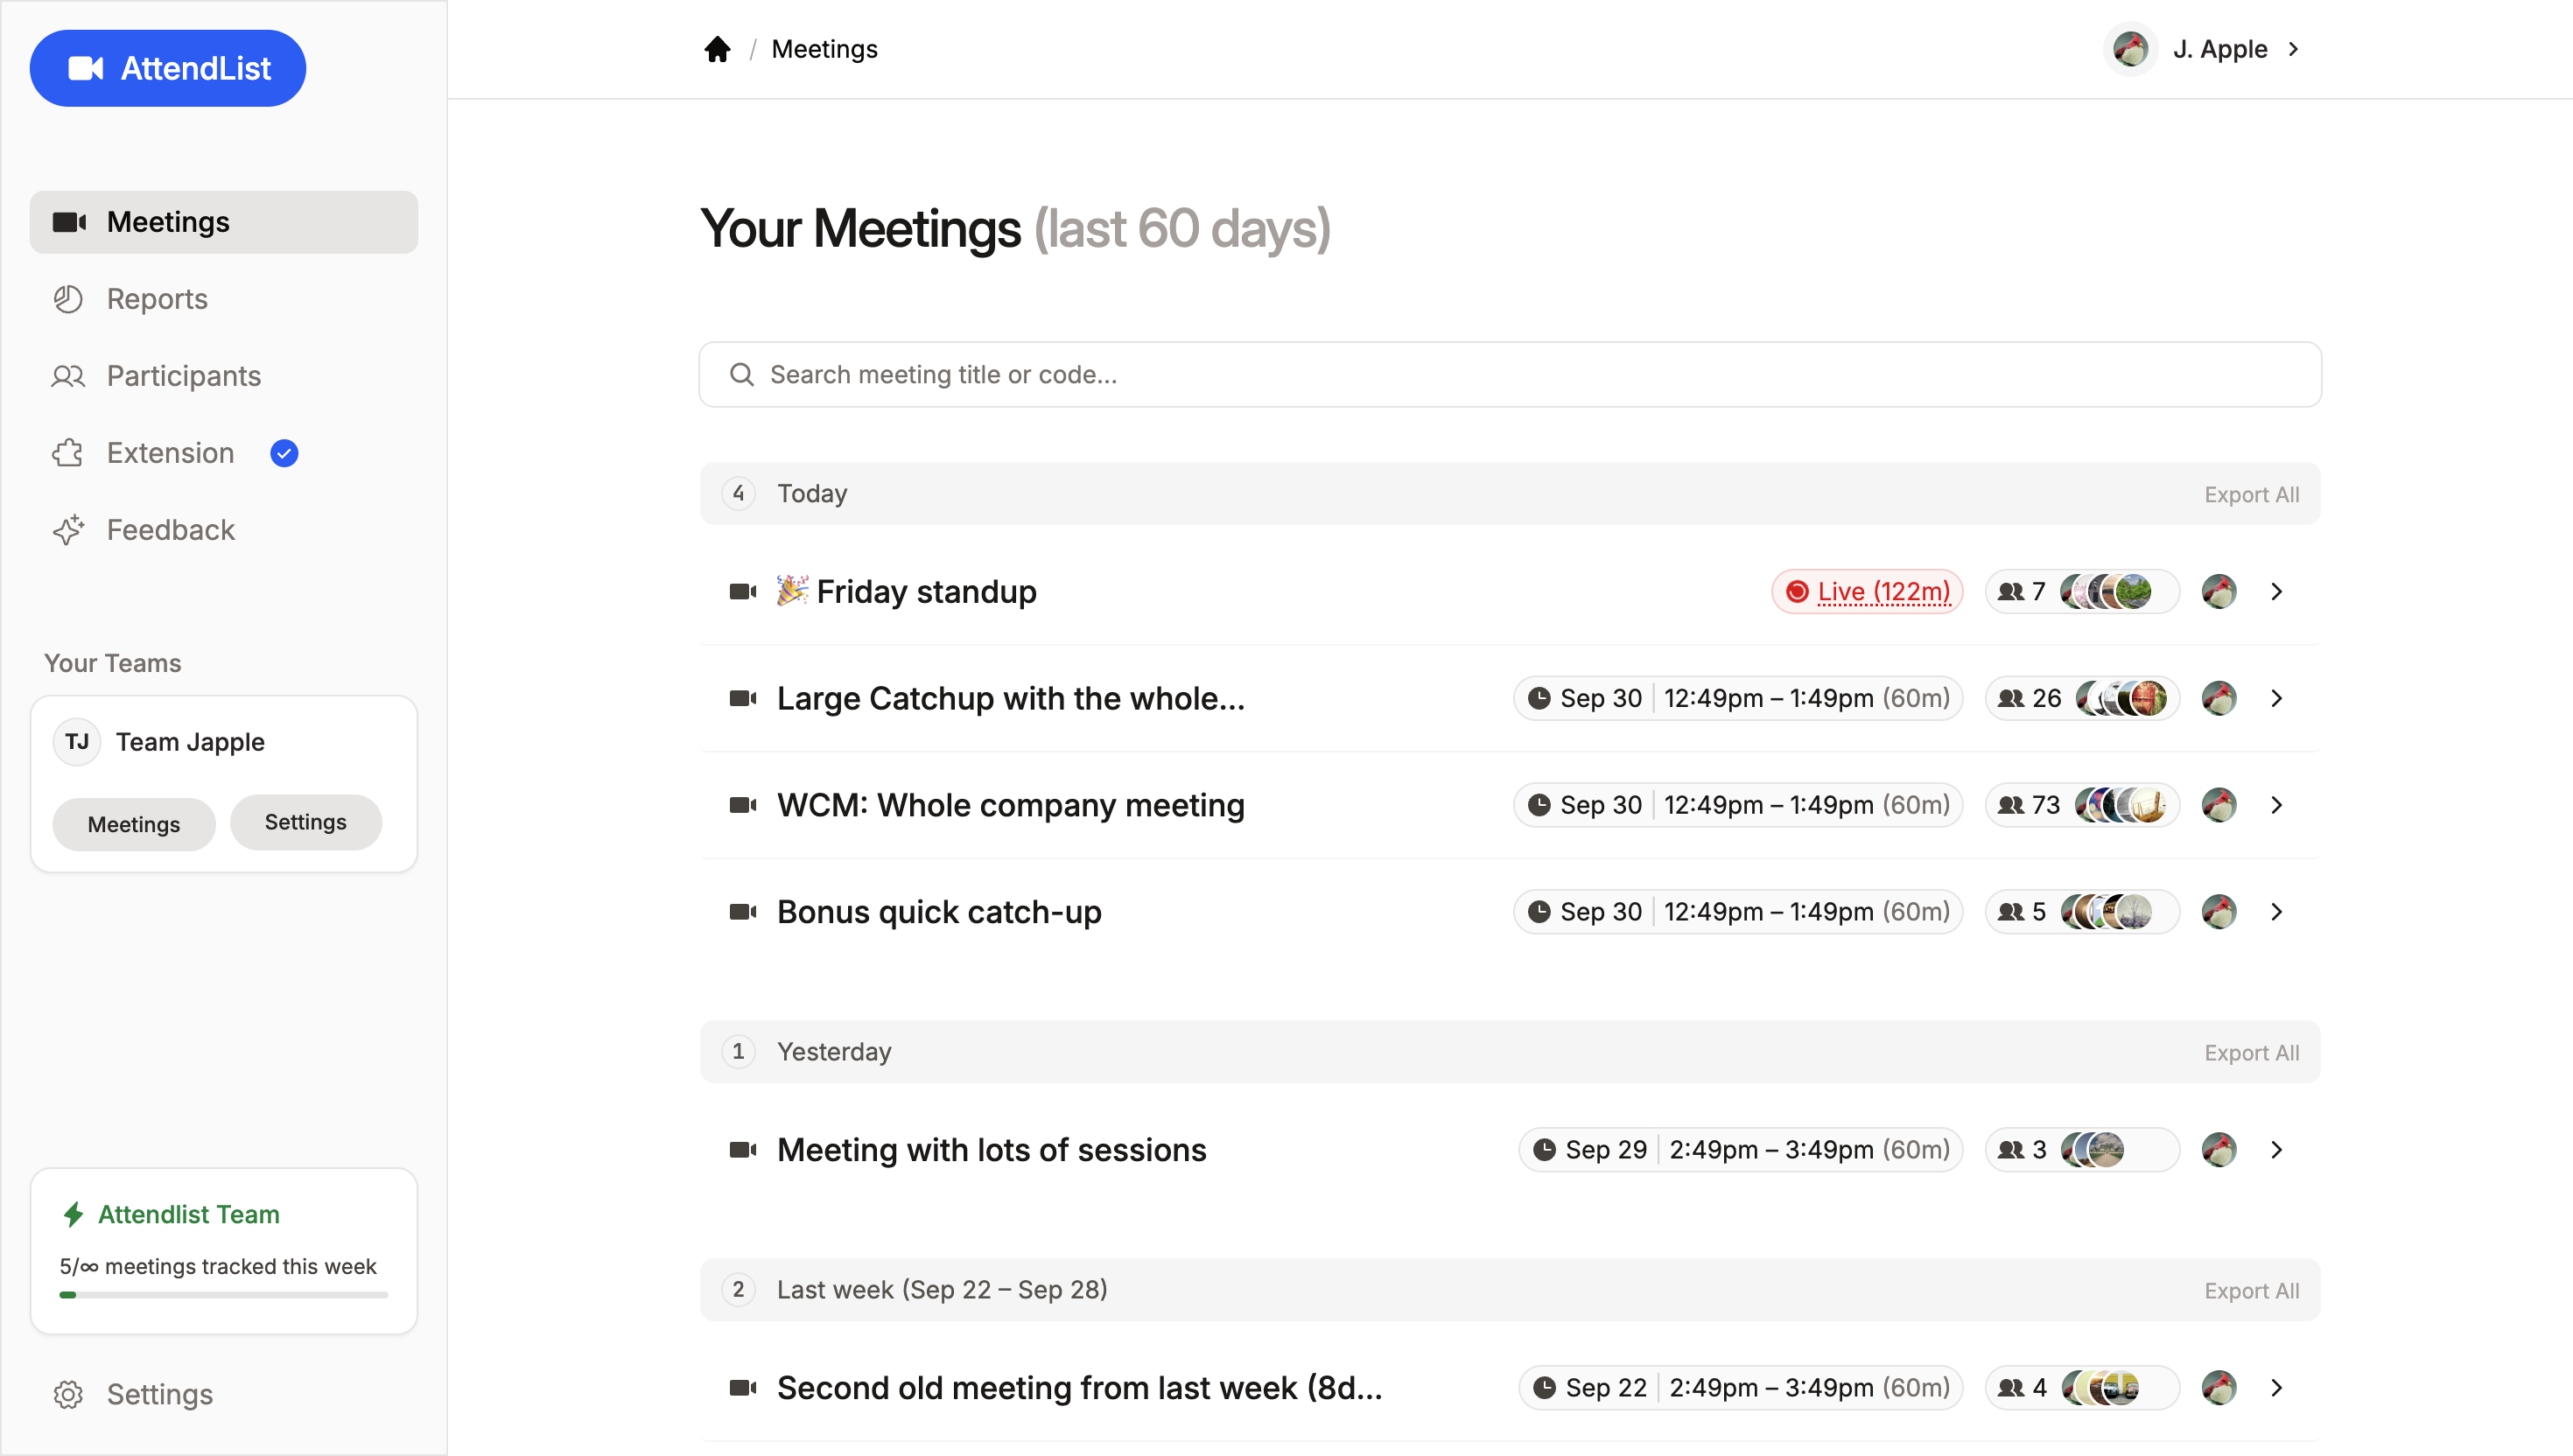Screen dimensions: 2573x1456
Task: Click the AttendList camera logo icon
Action: (x=86, y=68)
